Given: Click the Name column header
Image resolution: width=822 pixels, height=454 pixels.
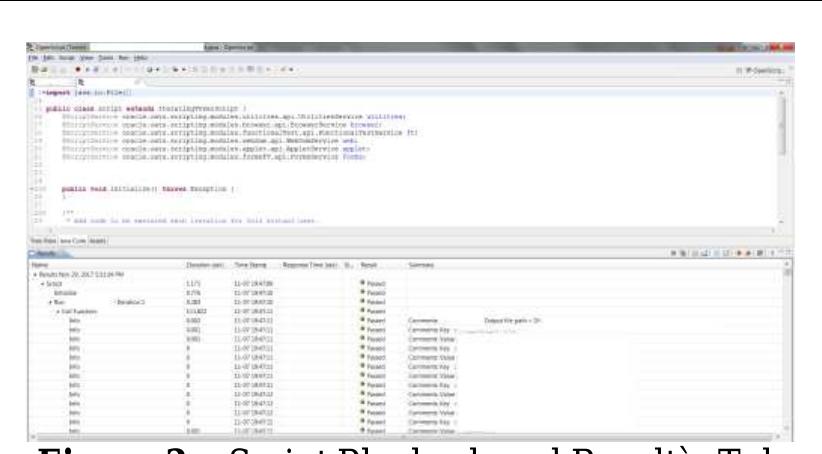Looking at the screenshot, I should pyautogui.click(x=40, y=265).
